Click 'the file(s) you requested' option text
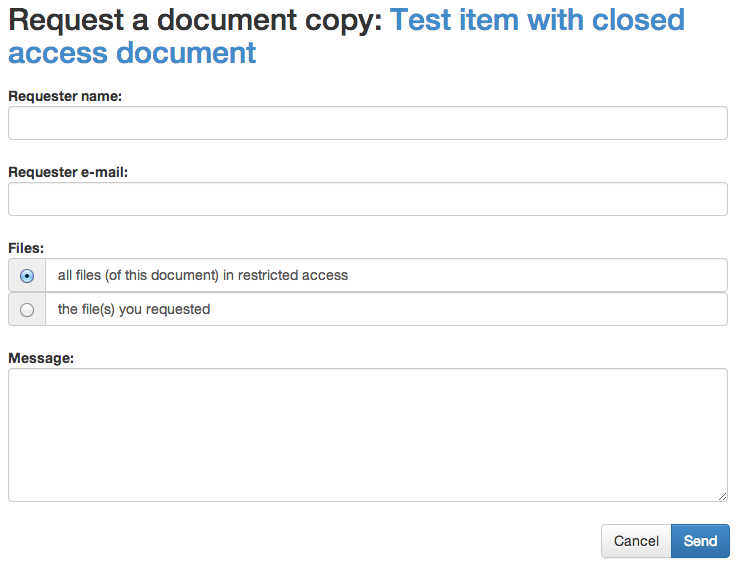 point(134,309)
